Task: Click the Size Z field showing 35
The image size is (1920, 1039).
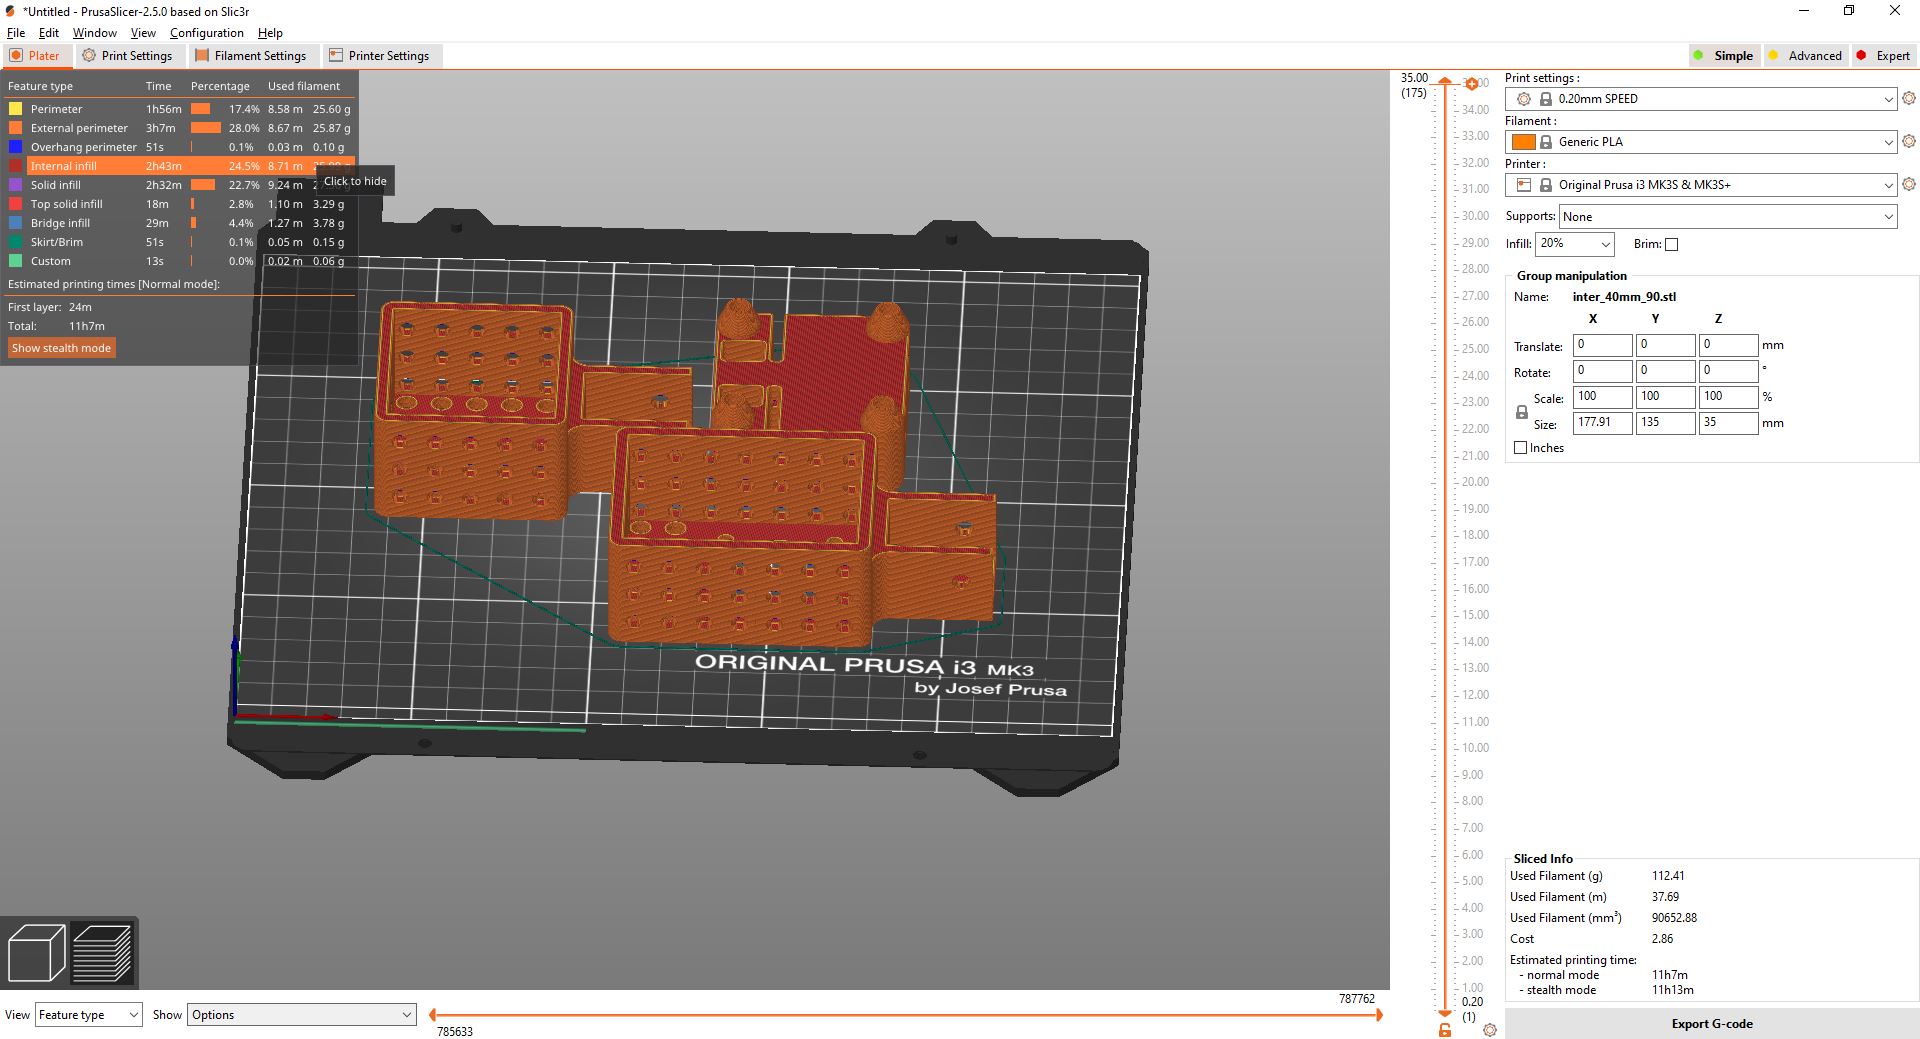Action: [1728, 423]
